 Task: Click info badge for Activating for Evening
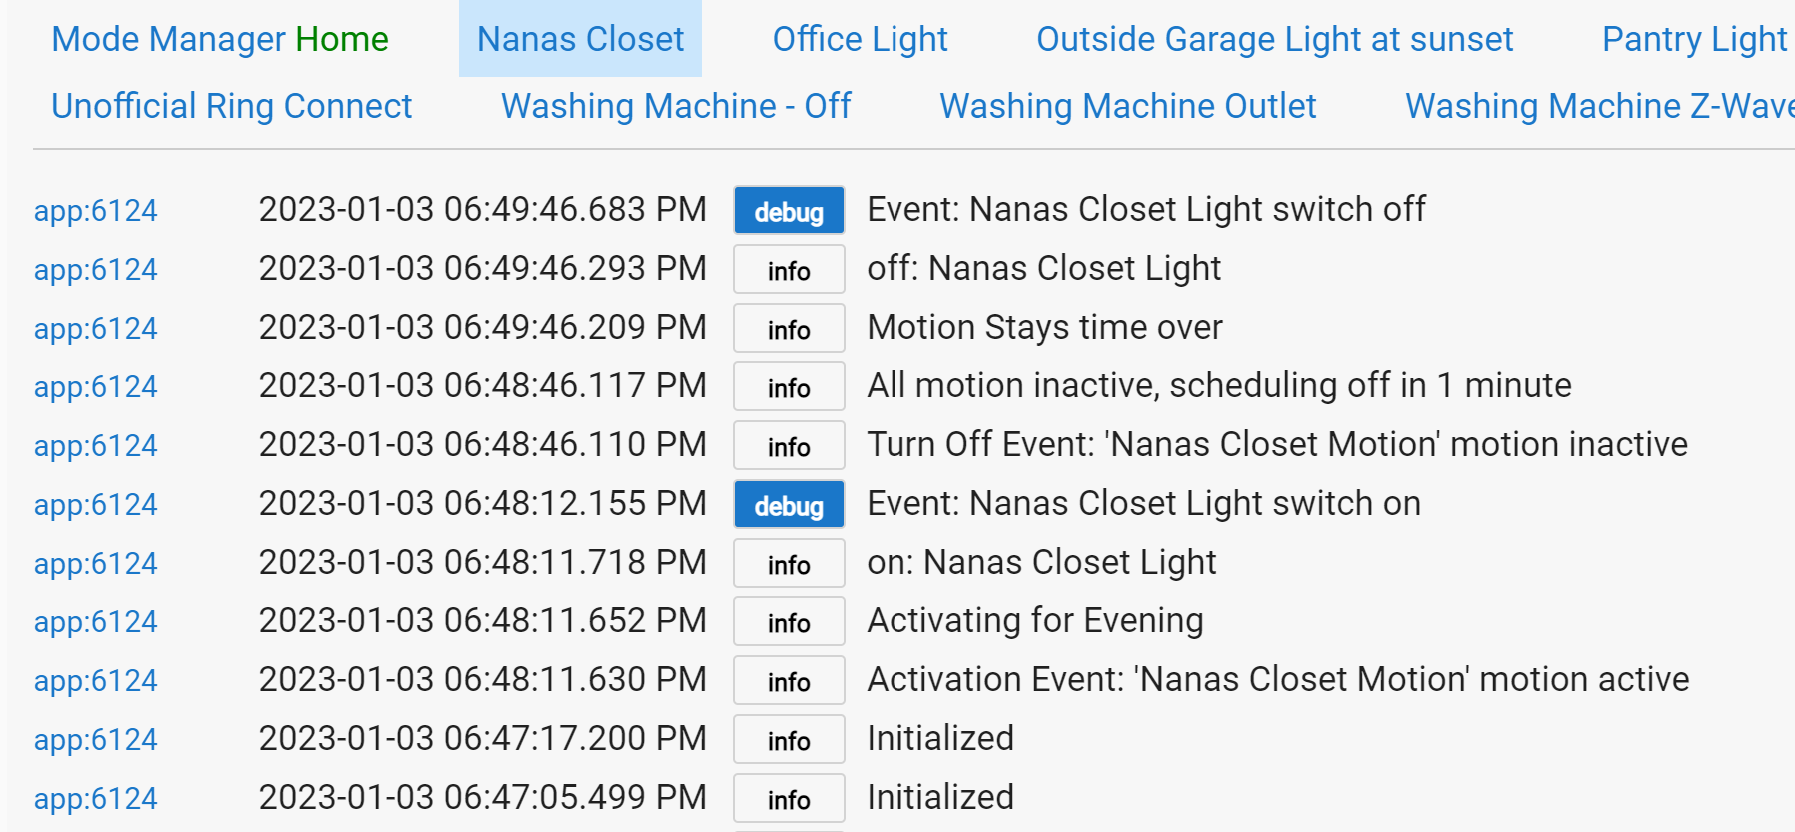point(789,622)
